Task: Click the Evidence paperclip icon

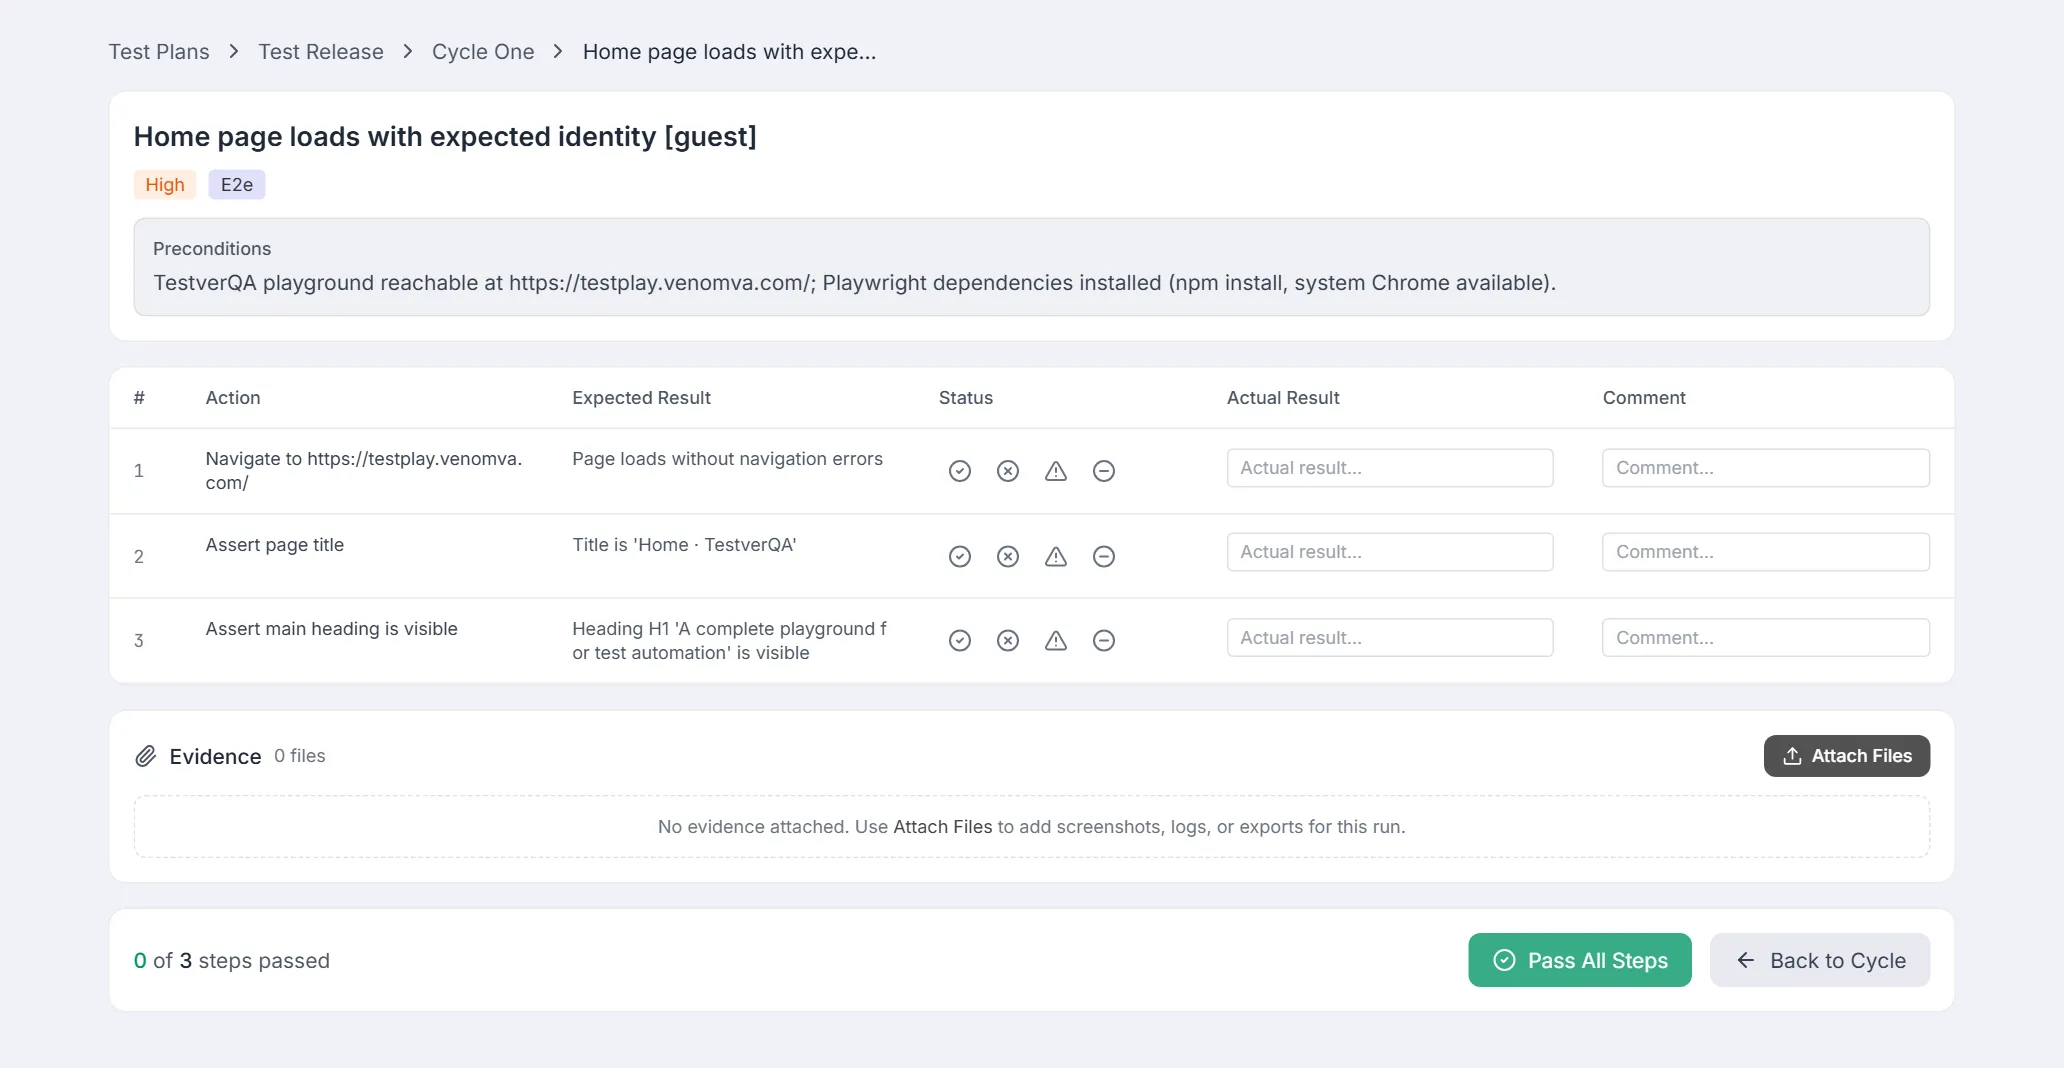Action: [146, 757]
